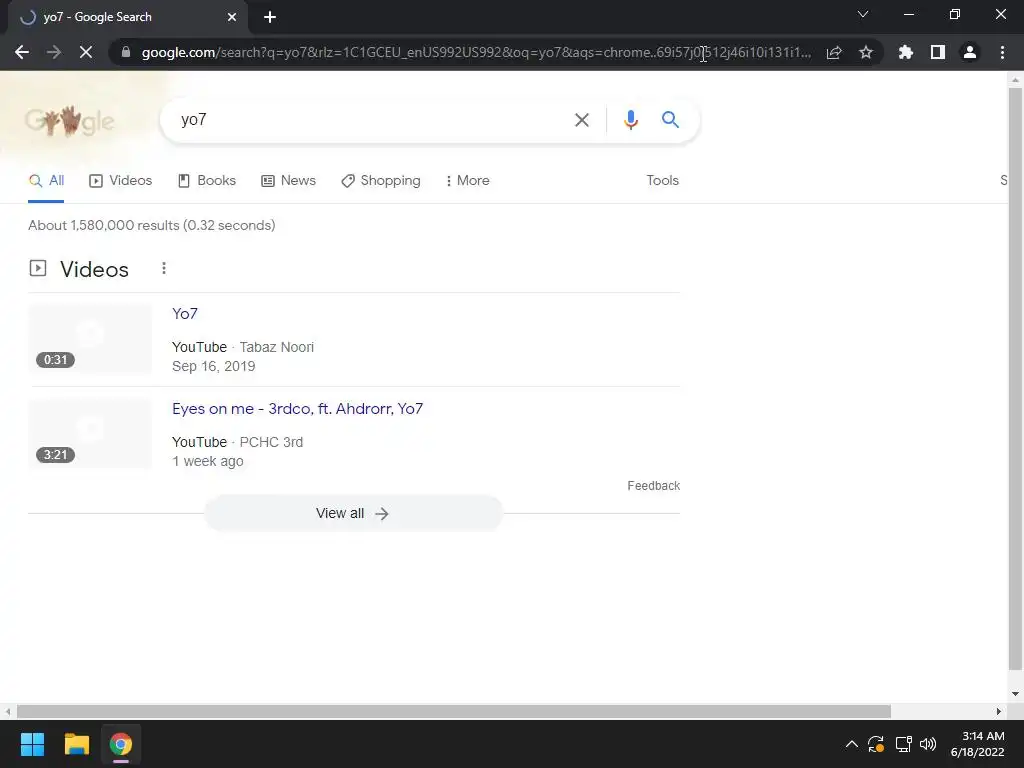Click the scroll-down arrow of vertical scrollbar
This screenshot has width=1024, height=768.
(x=1015, y=694)
